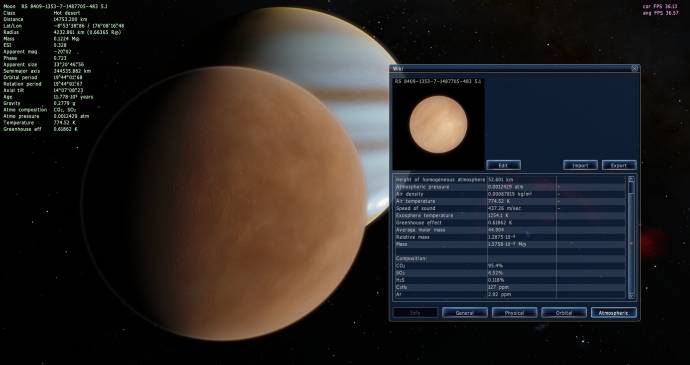Click the planet preview thumbnail in Wiki
The image size is (690, 365).
pyautogui.click(x=438, y=125)
